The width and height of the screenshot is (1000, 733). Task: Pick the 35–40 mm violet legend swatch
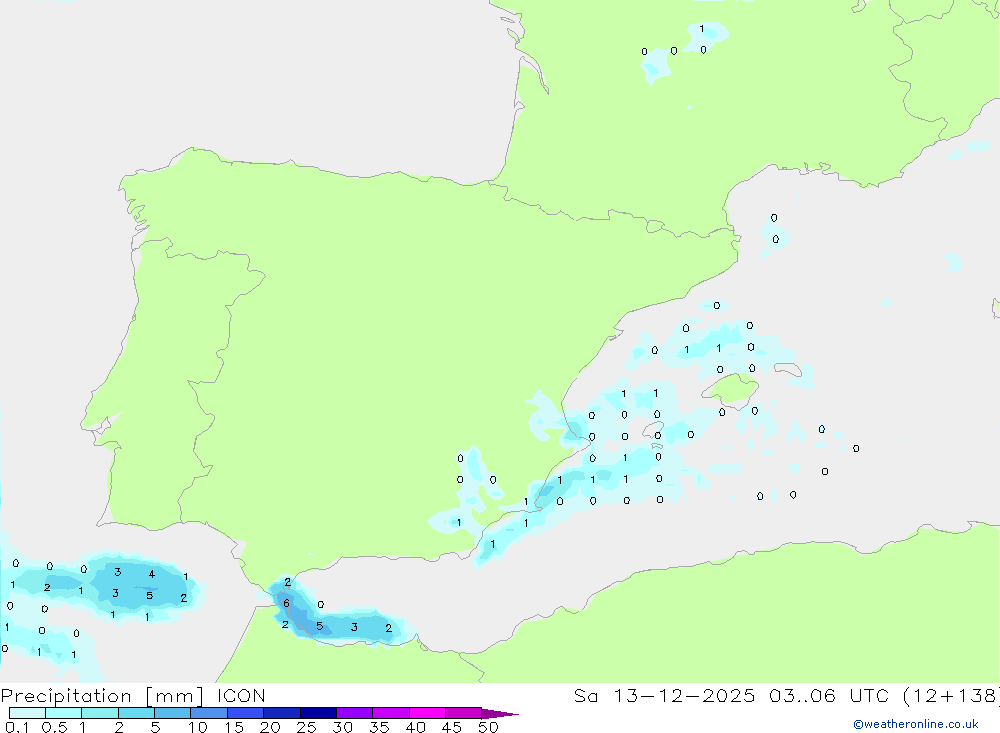[x=390, y=713]
